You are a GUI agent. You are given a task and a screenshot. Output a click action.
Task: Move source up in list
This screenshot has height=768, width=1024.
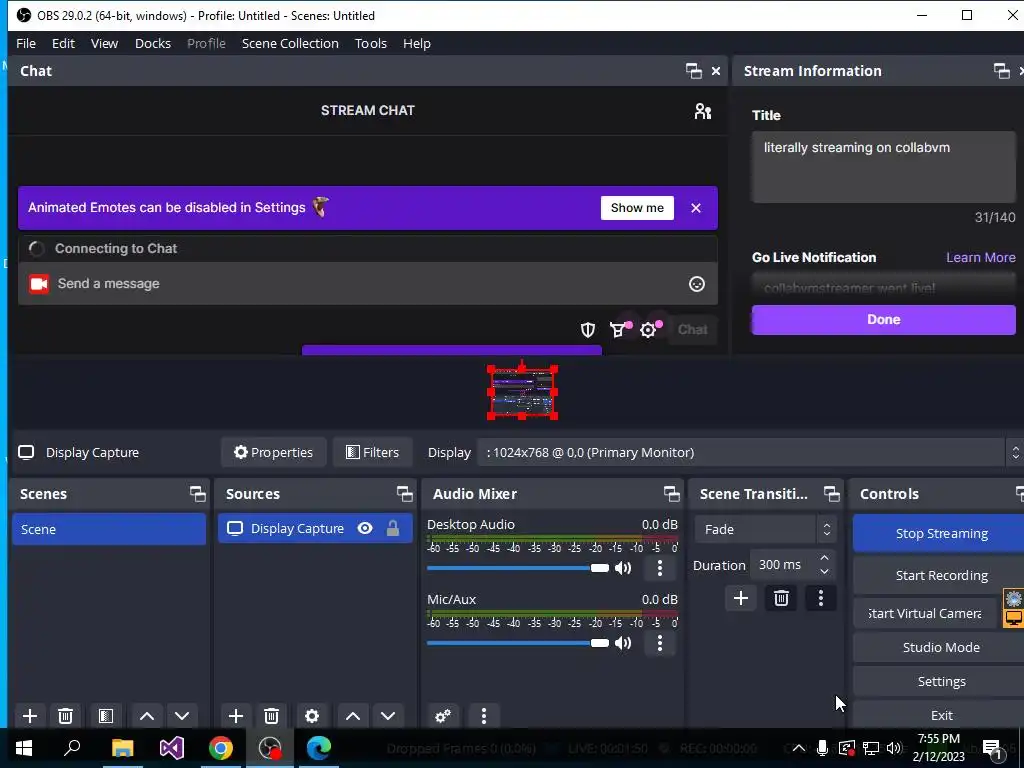353,716
